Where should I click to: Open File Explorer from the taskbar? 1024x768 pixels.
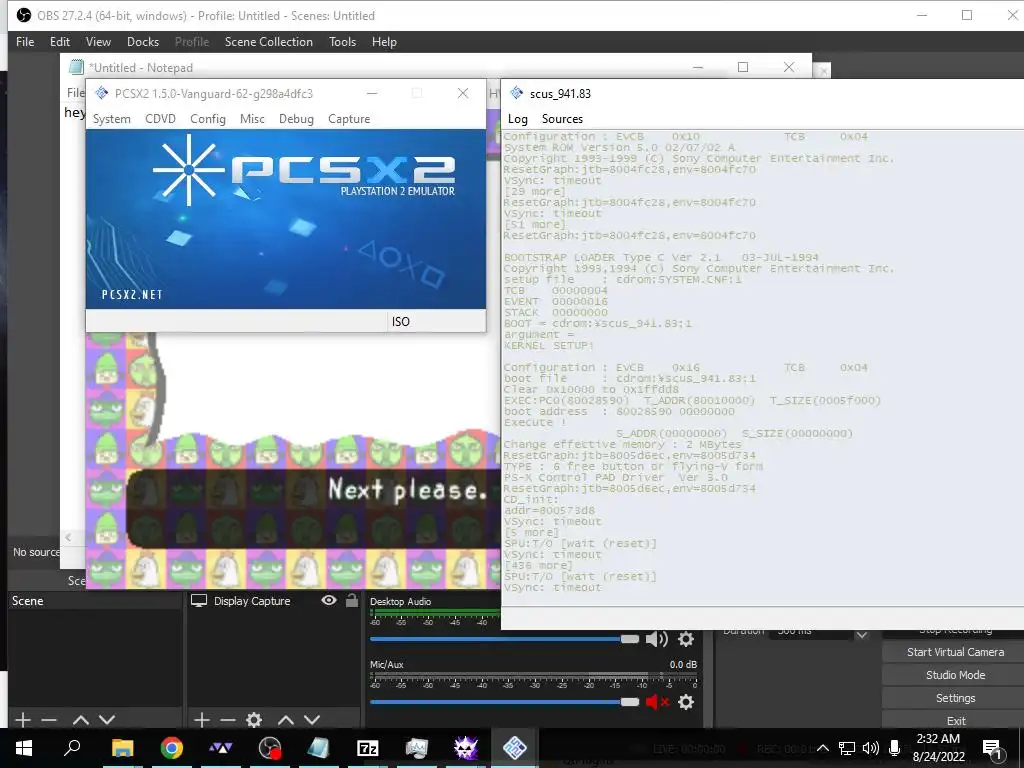coord(122,748)
